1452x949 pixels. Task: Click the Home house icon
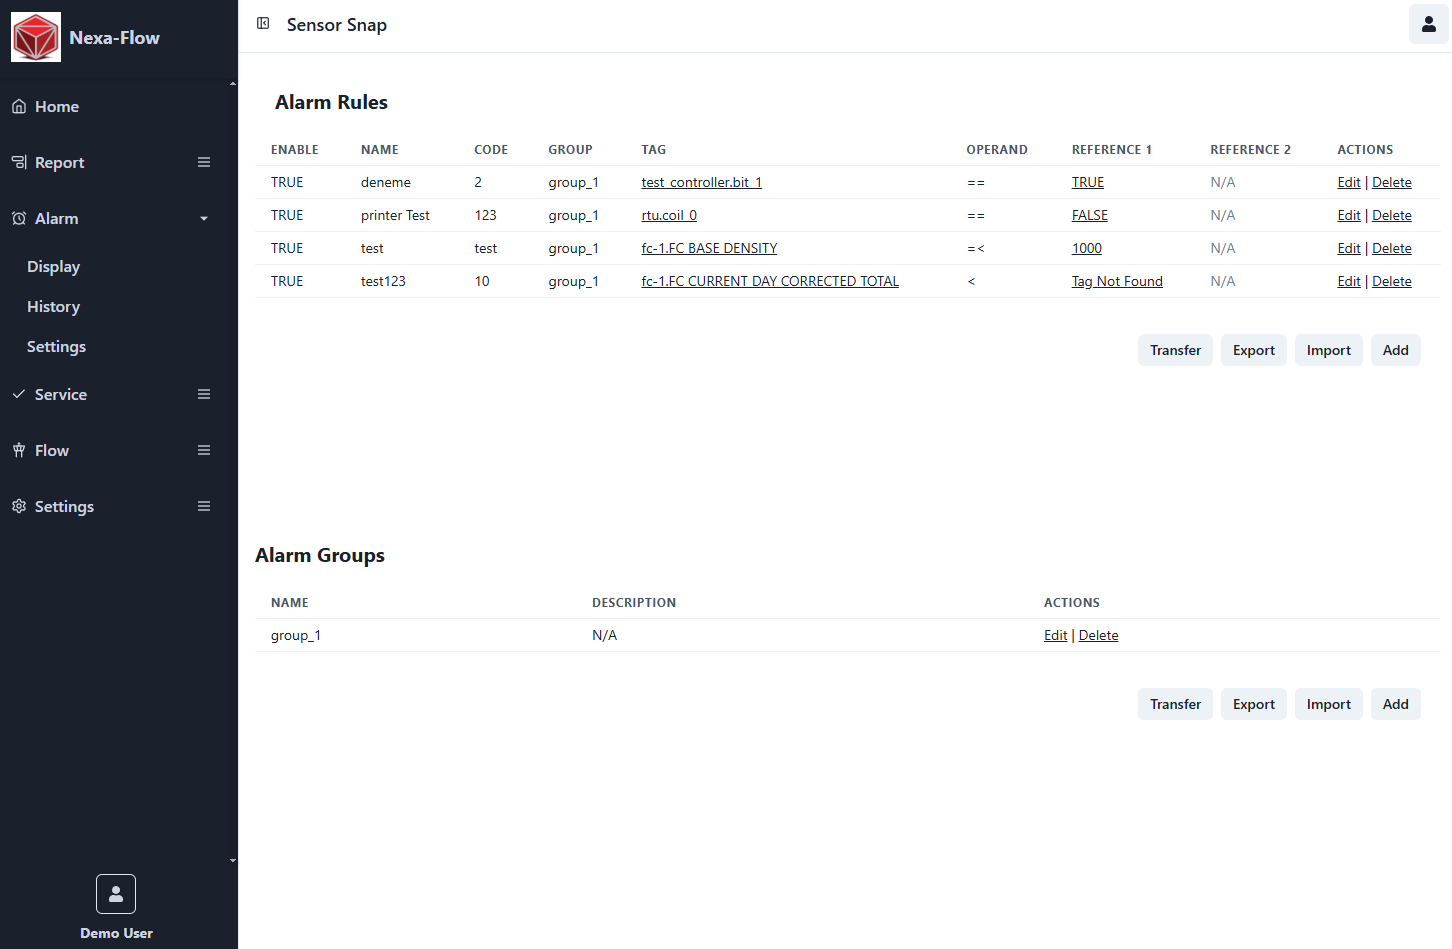[19, 106]
